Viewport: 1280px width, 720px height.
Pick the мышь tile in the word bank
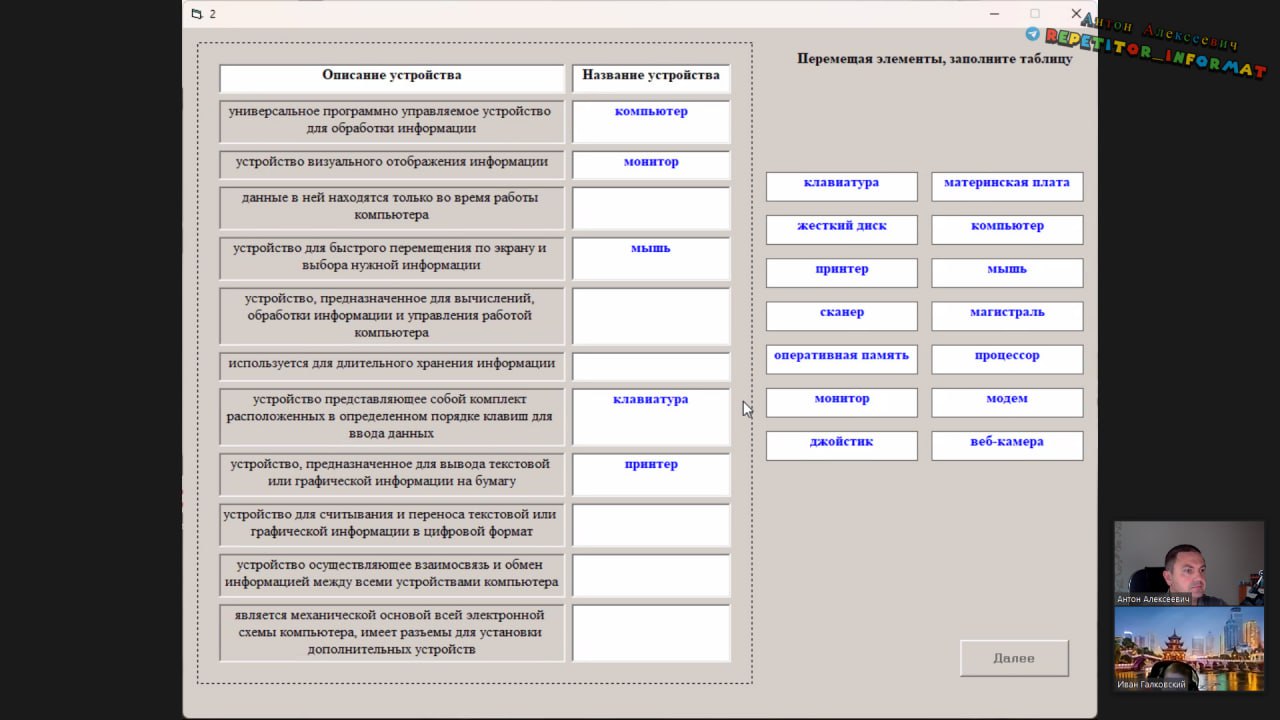(x=1007, y=273)
